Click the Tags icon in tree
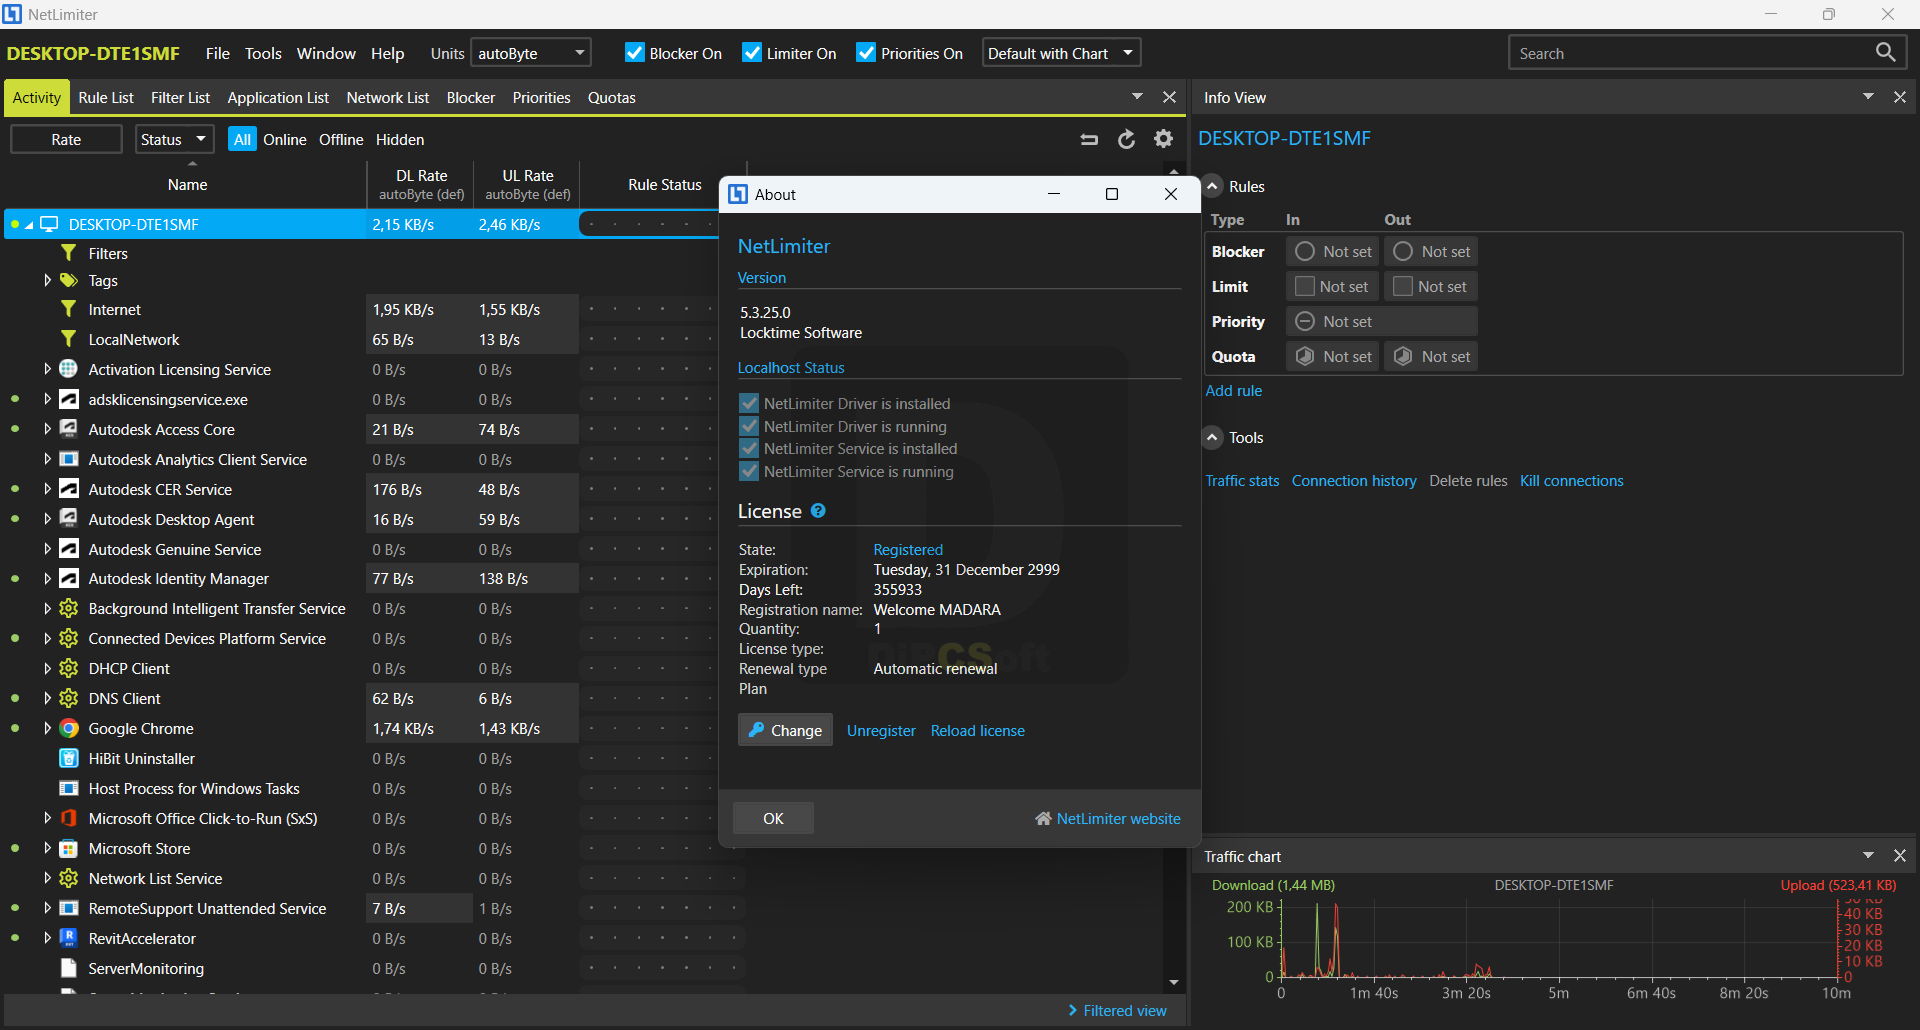The image size is (1920, 1030). click(69, 280)
